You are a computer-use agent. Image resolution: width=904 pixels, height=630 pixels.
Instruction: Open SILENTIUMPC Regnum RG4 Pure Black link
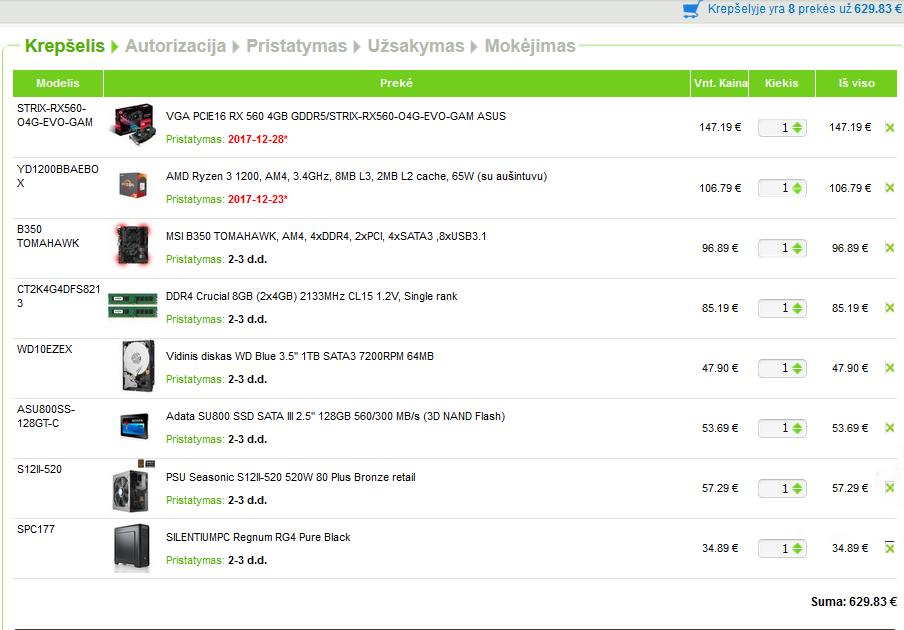point(258,537)
